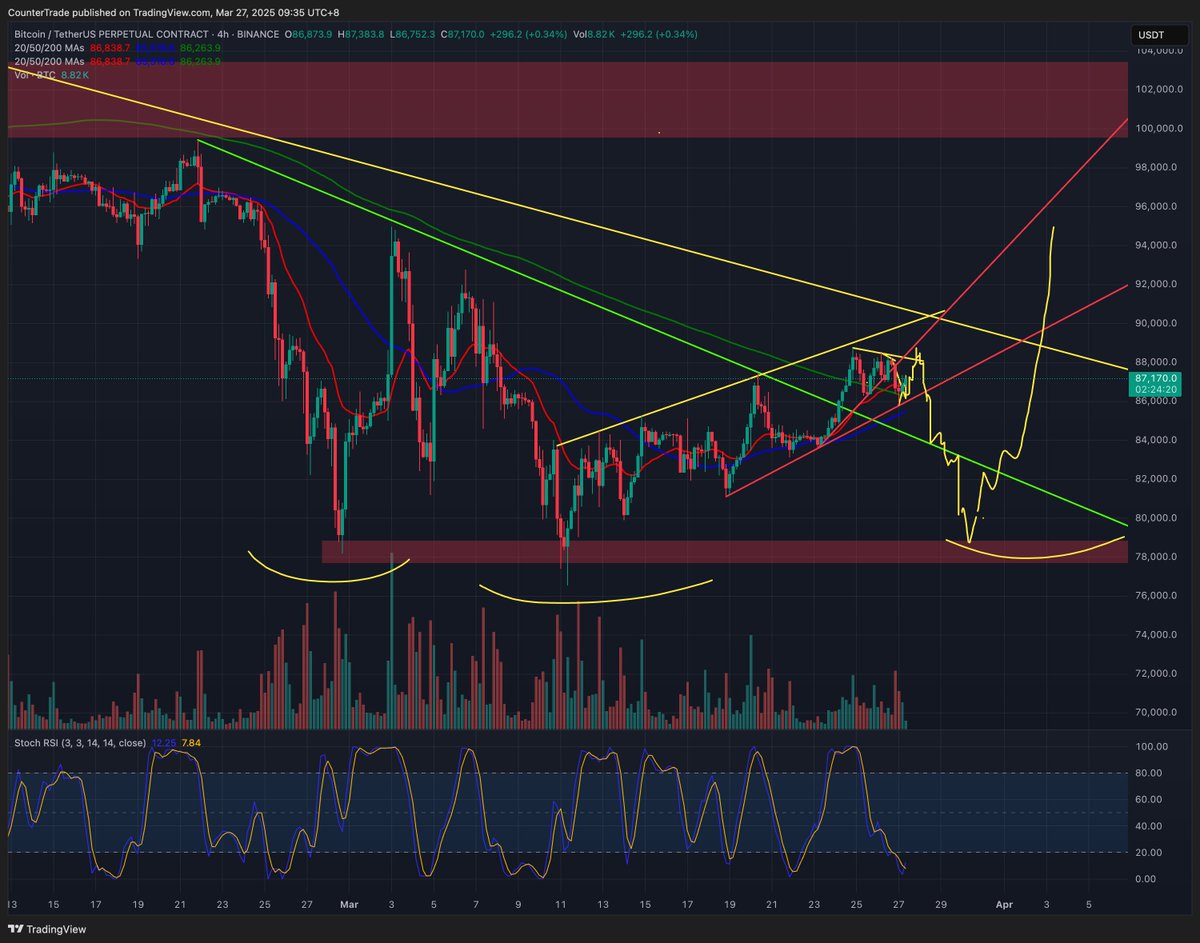Click the CounterTrade publisher name

pyautogui.click(x=40, y=10)
